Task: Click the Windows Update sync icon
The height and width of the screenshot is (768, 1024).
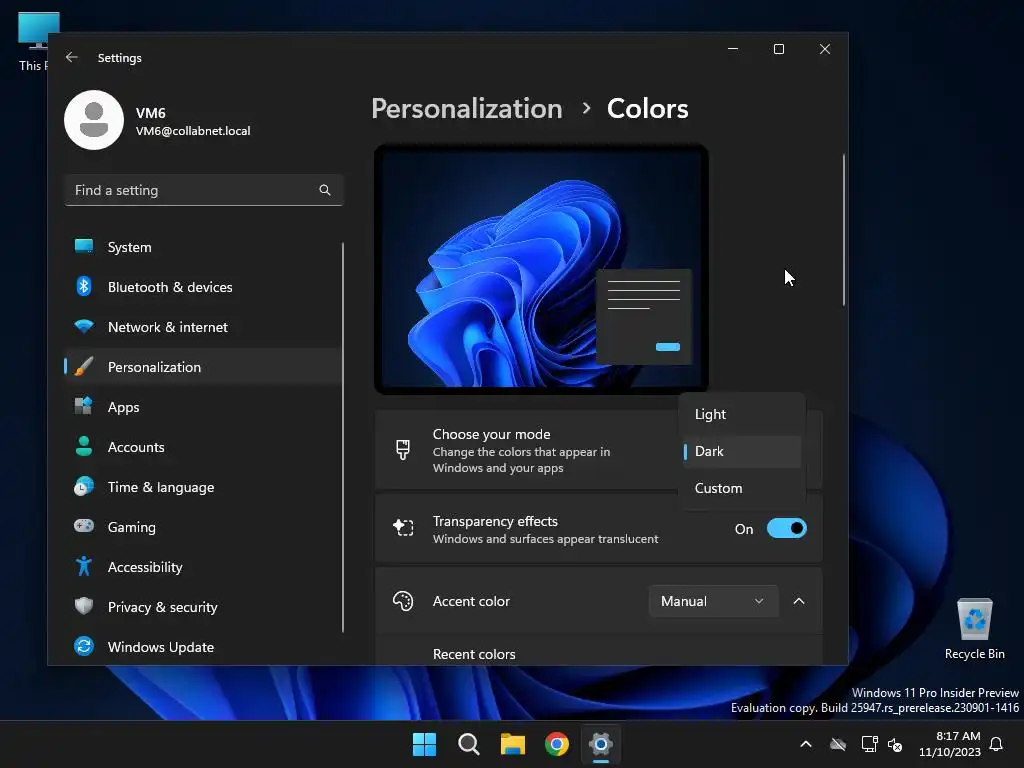Action: (84, 646)
